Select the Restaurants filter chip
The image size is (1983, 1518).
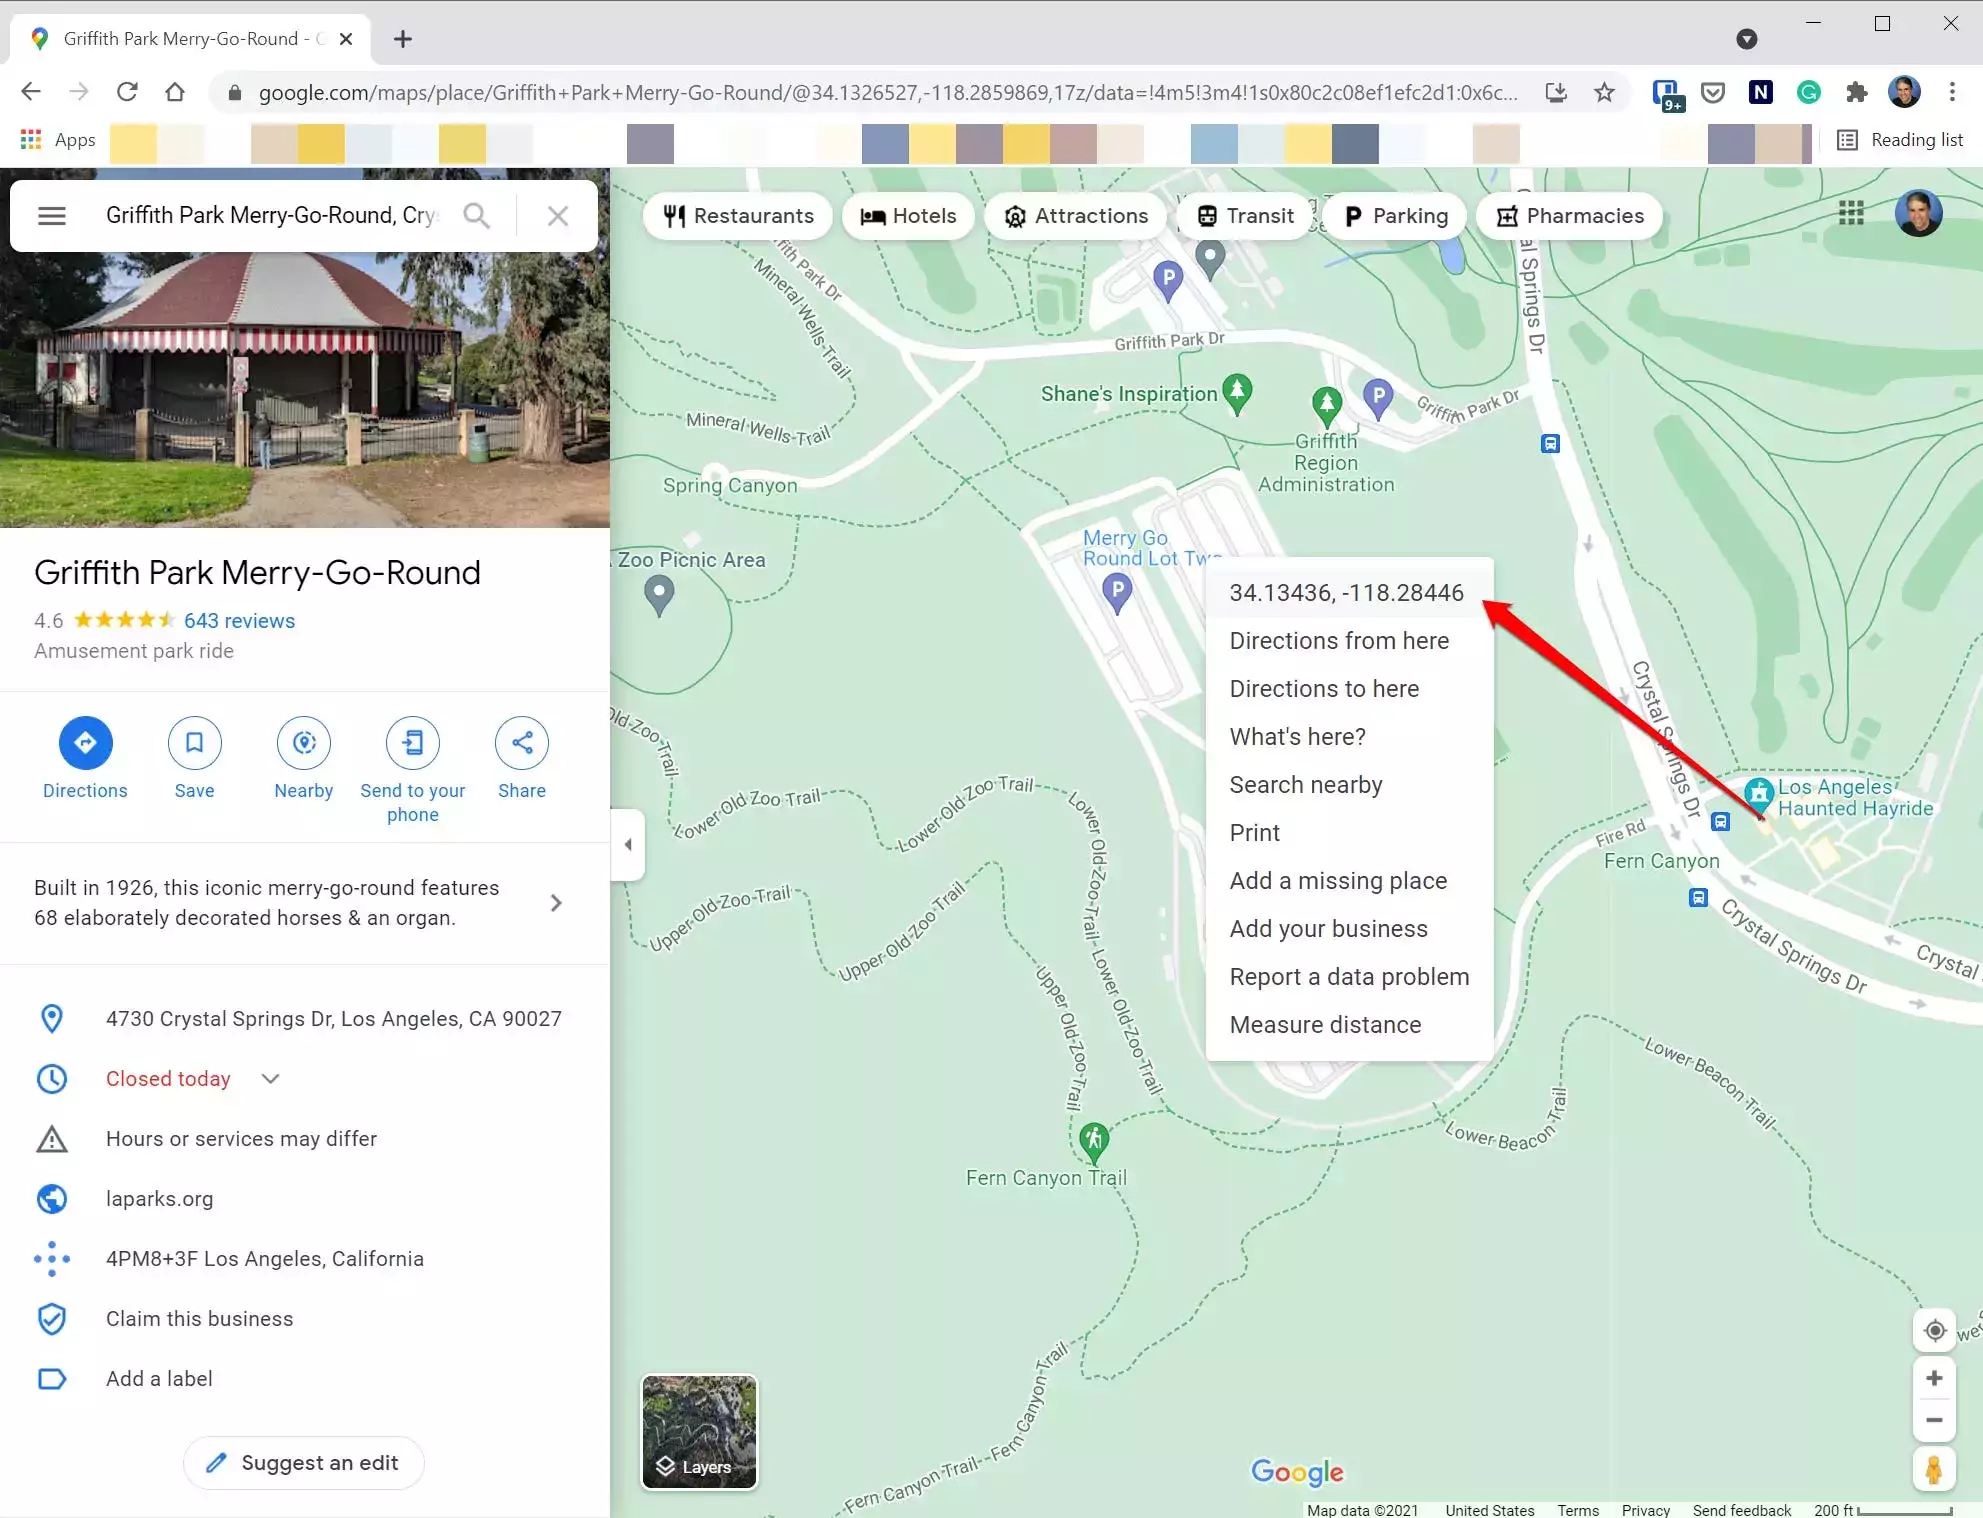click(738, 216)
